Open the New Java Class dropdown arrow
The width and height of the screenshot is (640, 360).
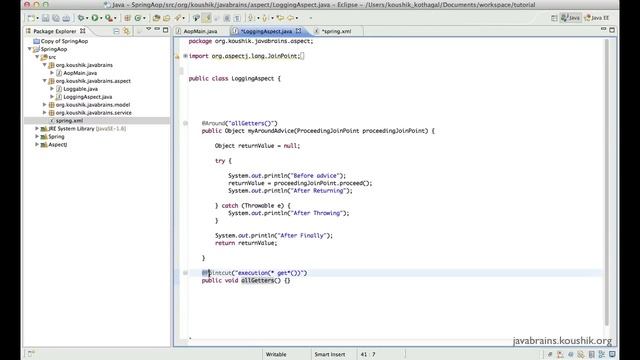[144, 18]
